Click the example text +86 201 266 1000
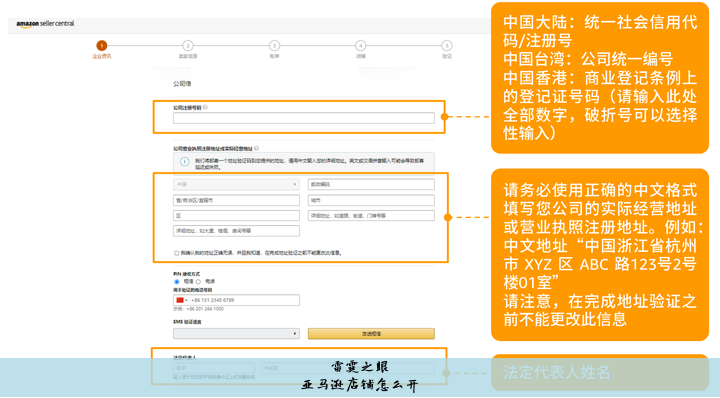The height and width of the screenshot is (398, 720). coord(205,309)
